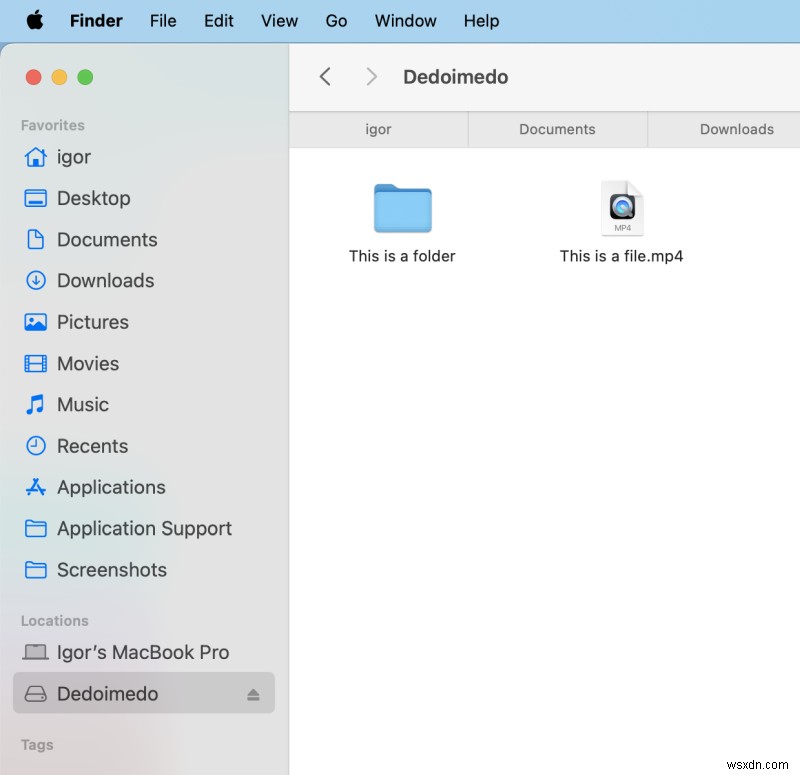
Task: Close the Finder window with red button
Action: (x=34, y=77)
